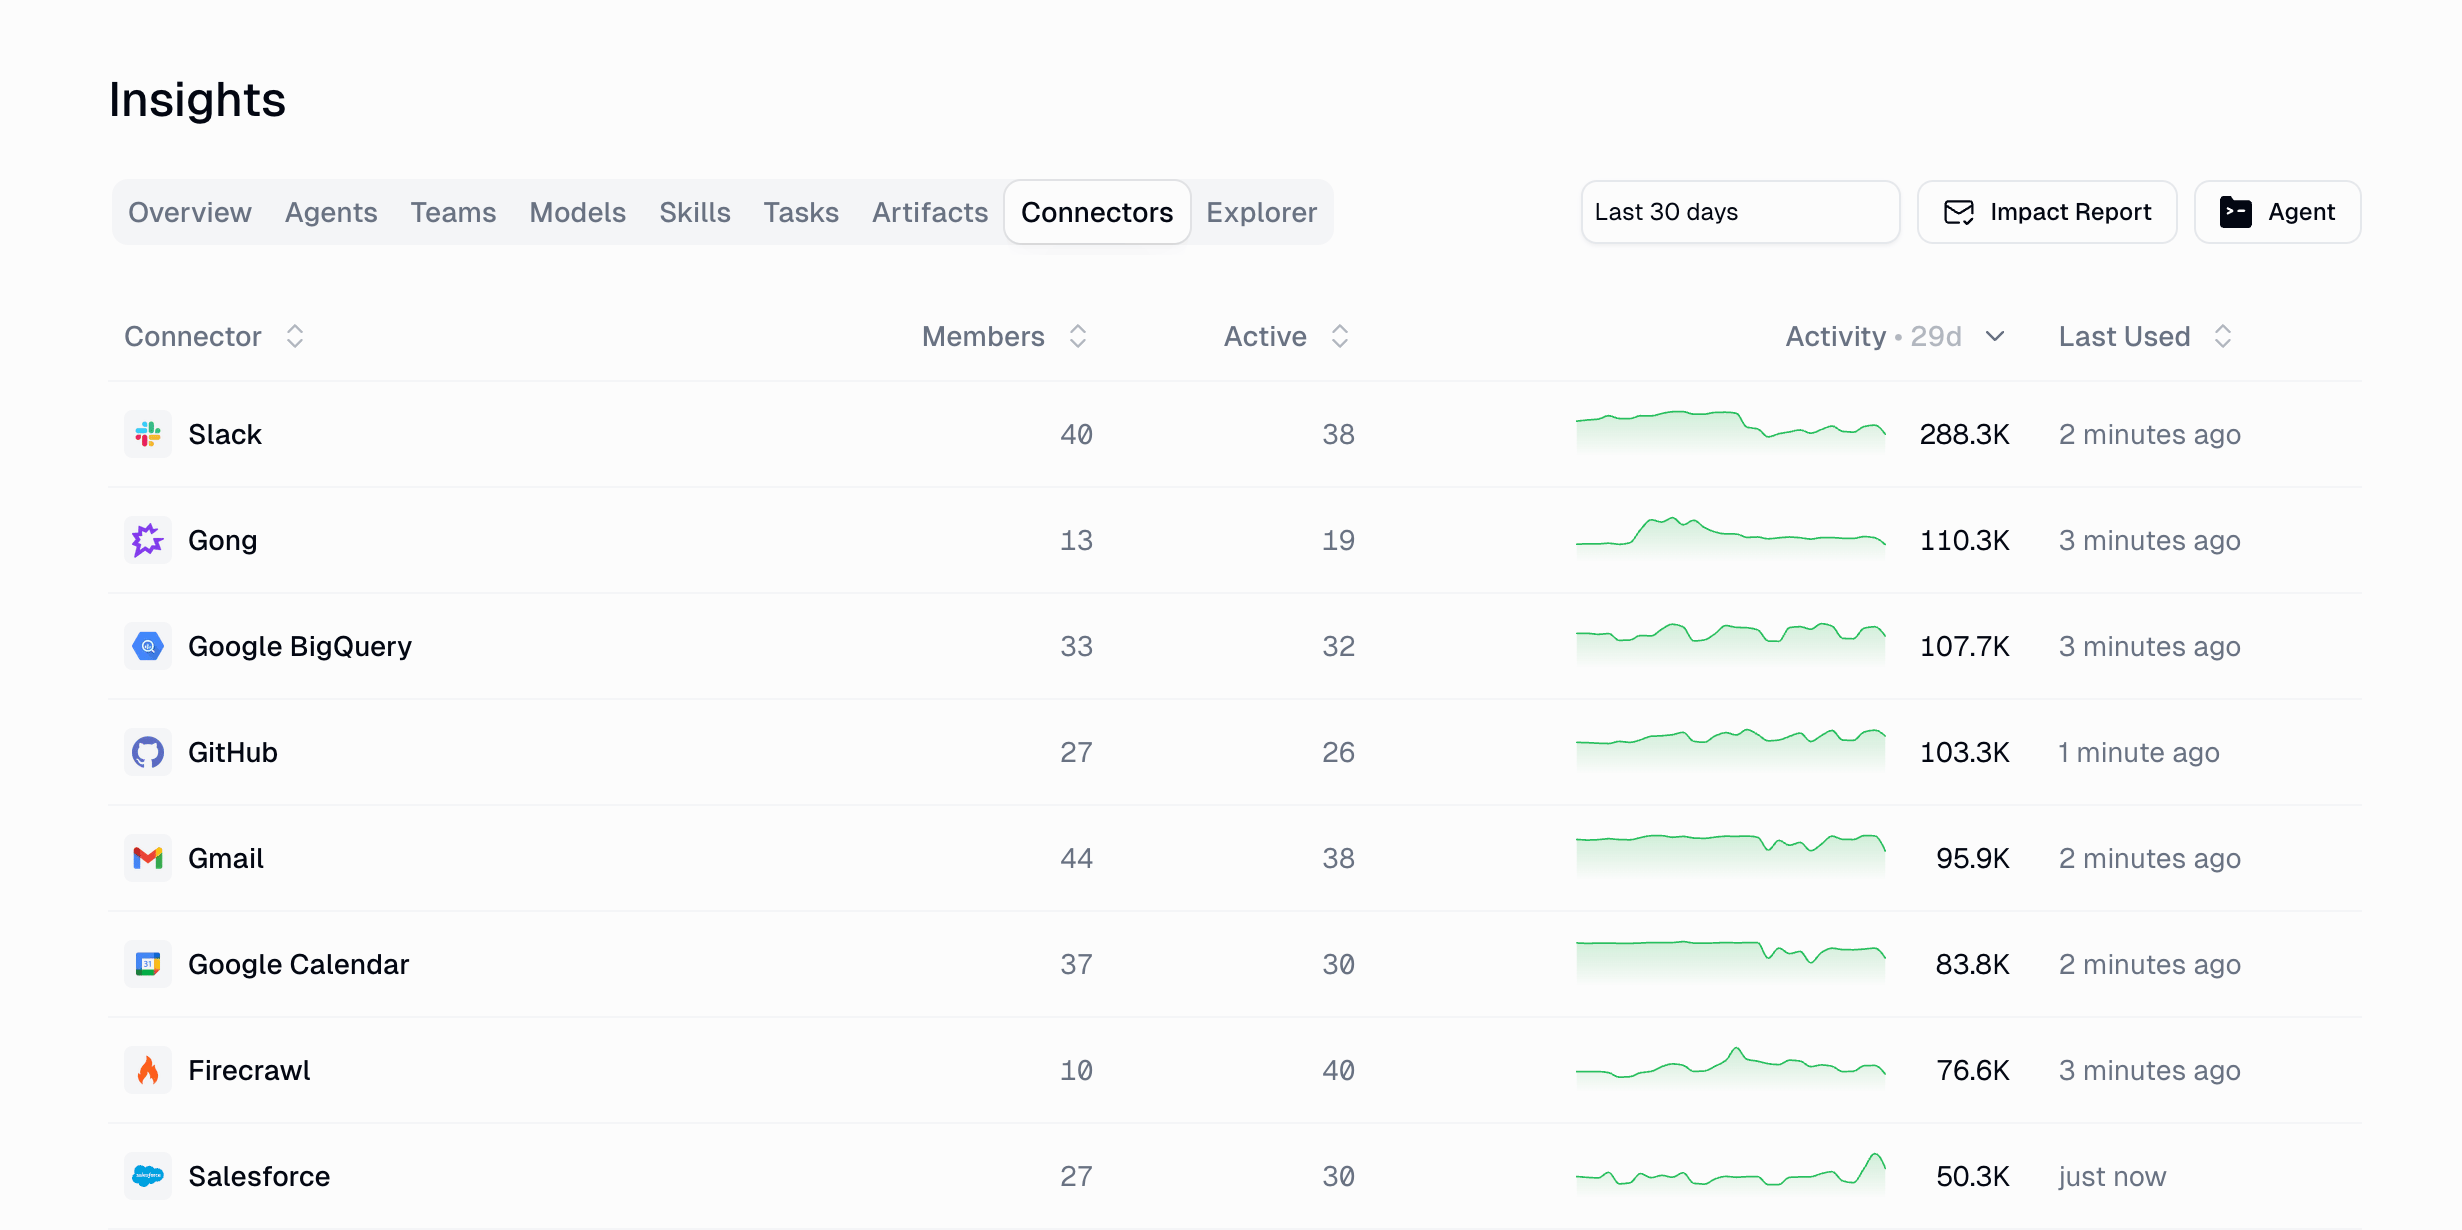Click the 95.9K activity value
This screenshot has height=1230, width=2462.
pyautogui.click(x=1972, y=858)
